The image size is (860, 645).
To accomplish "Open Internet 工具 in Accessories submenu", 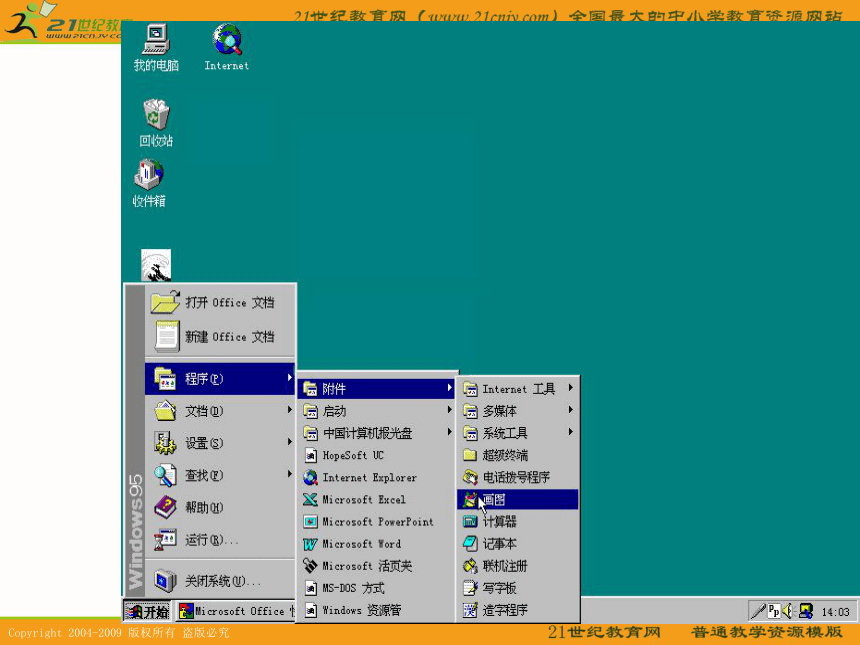I will point(518,389).
